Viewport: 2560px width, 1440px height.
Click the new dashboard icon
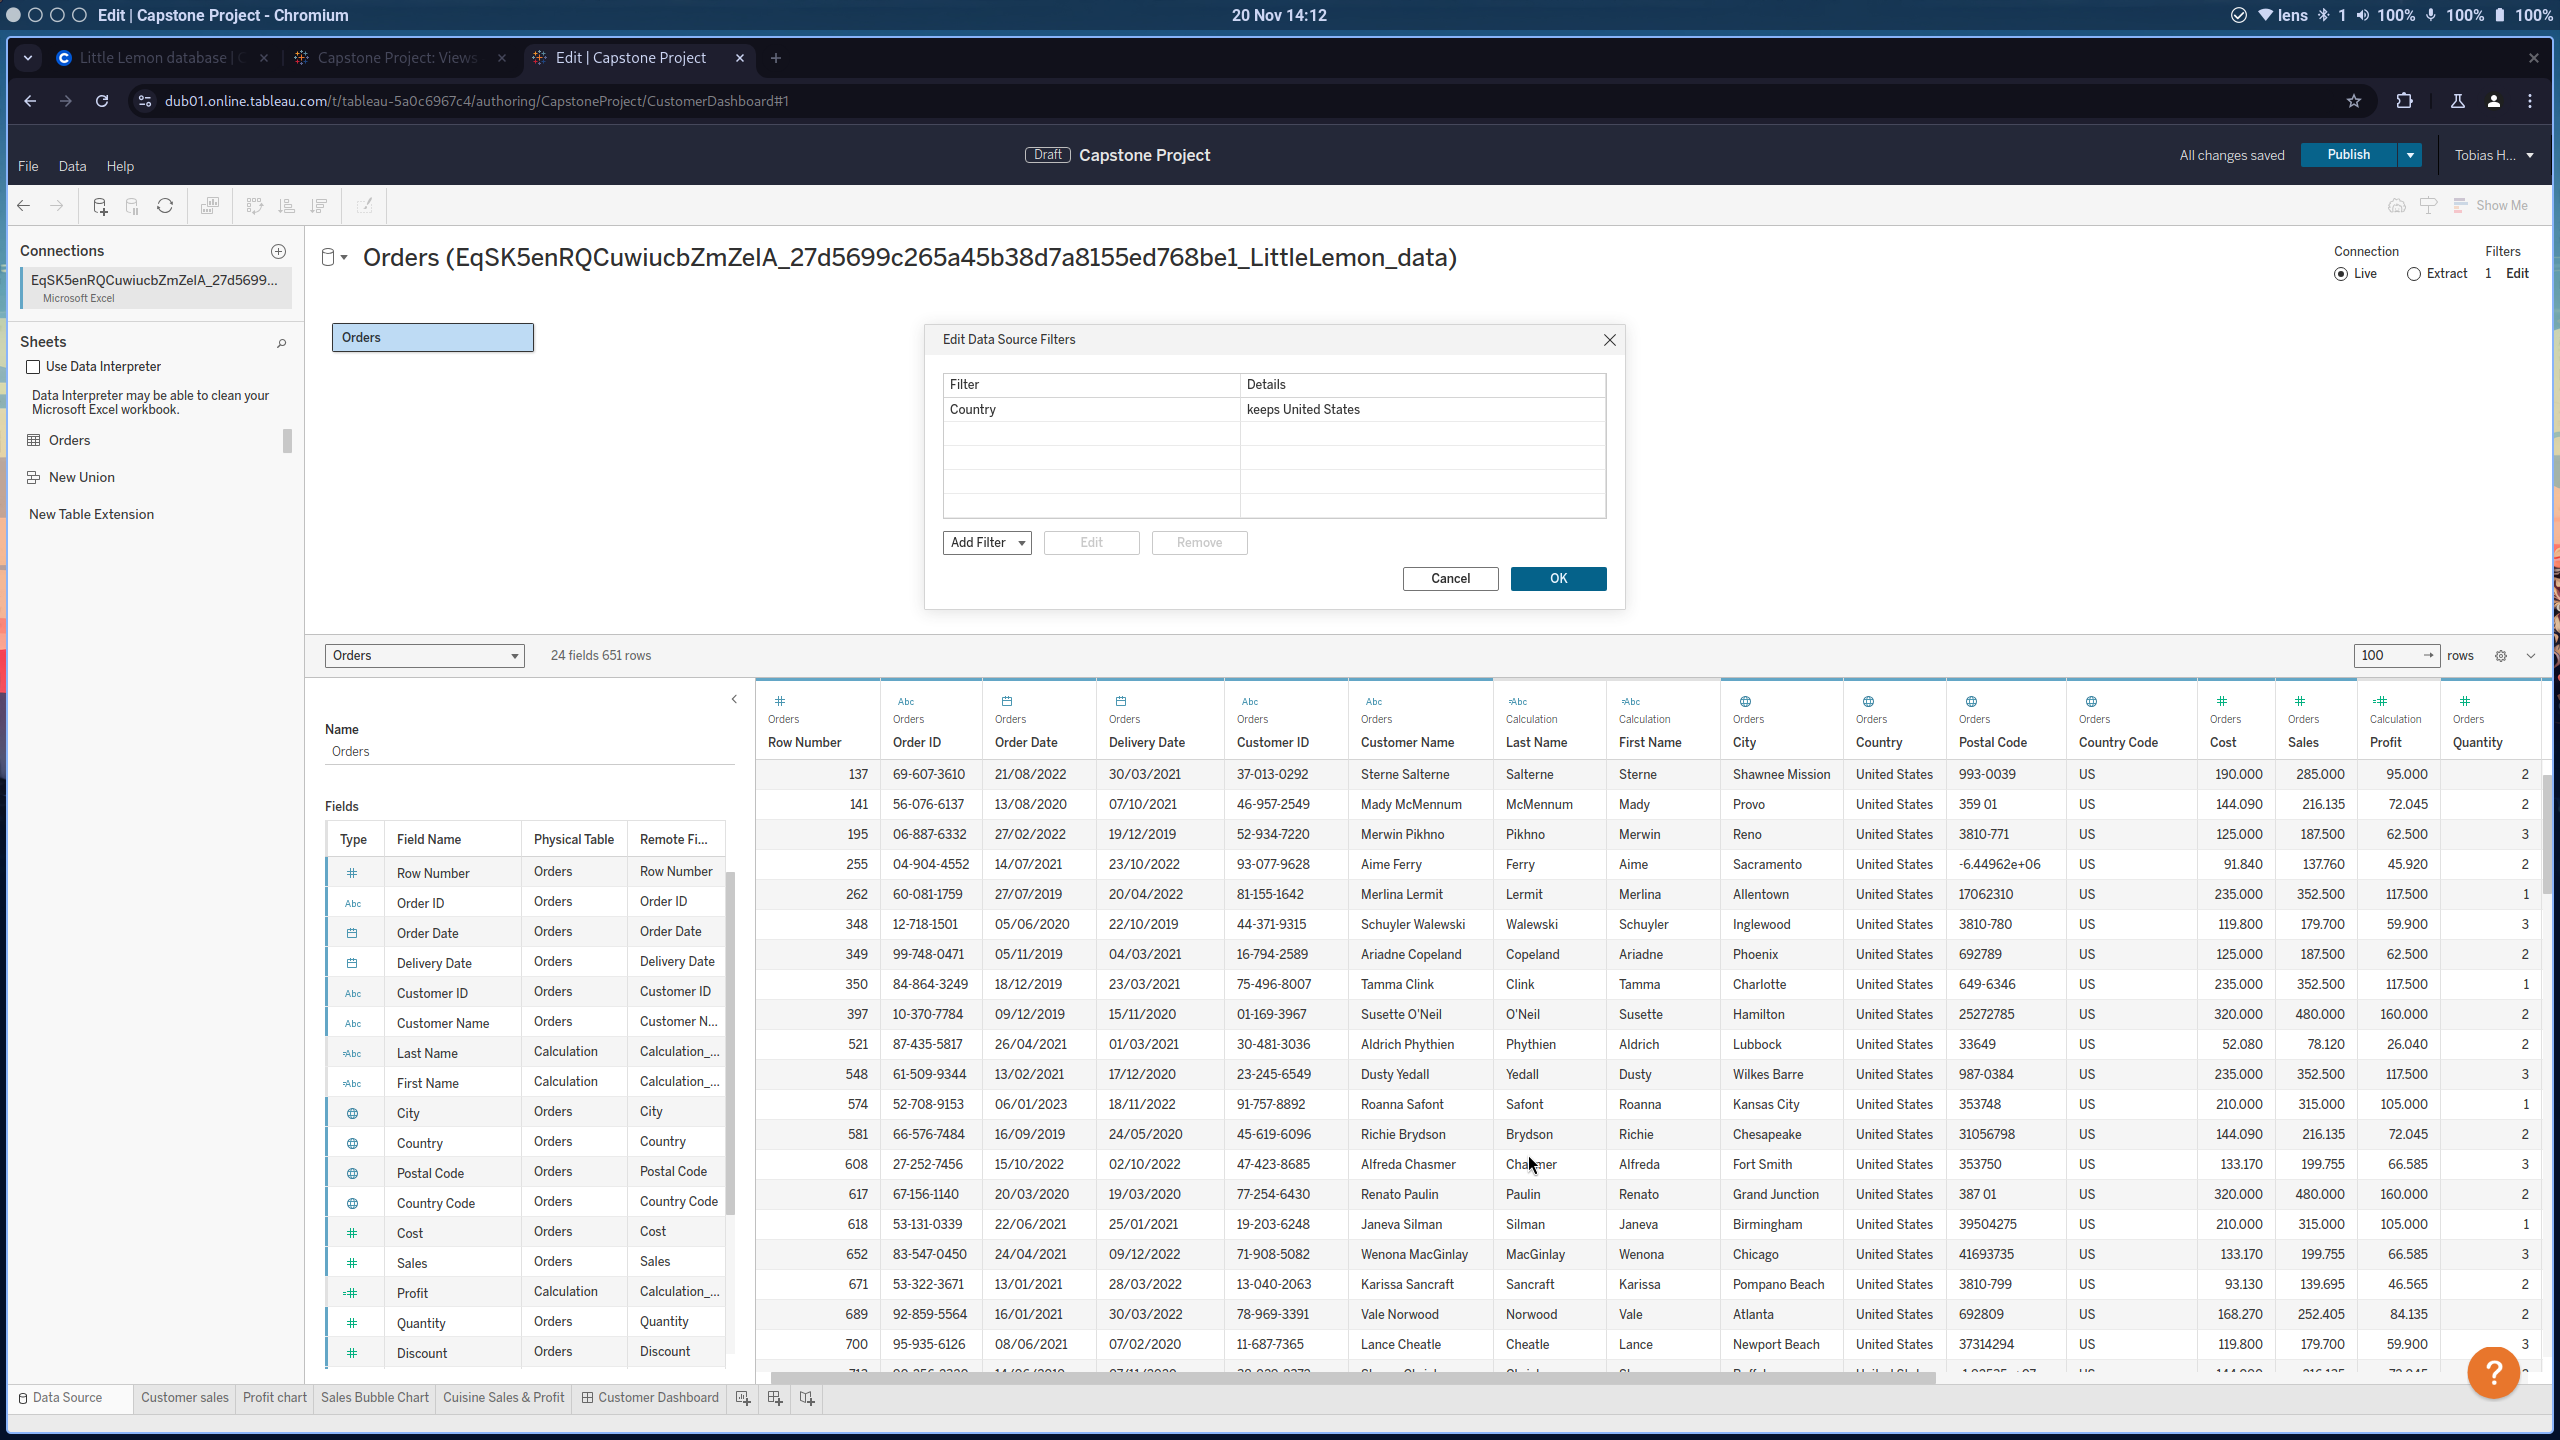775,1398
